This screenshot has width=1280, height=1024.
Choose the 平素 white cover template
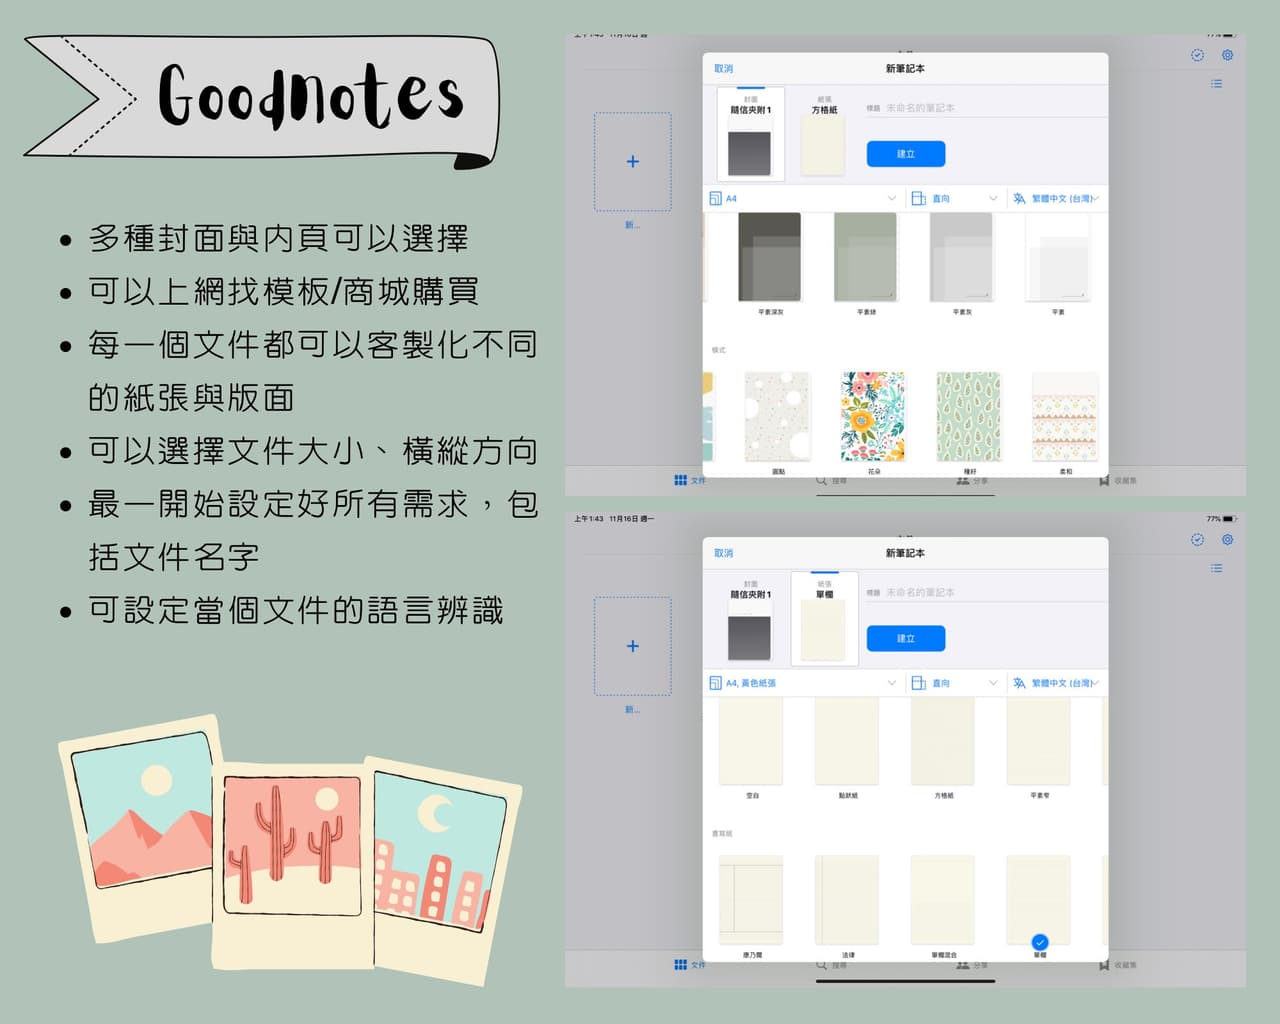(x=1058, y=257)
